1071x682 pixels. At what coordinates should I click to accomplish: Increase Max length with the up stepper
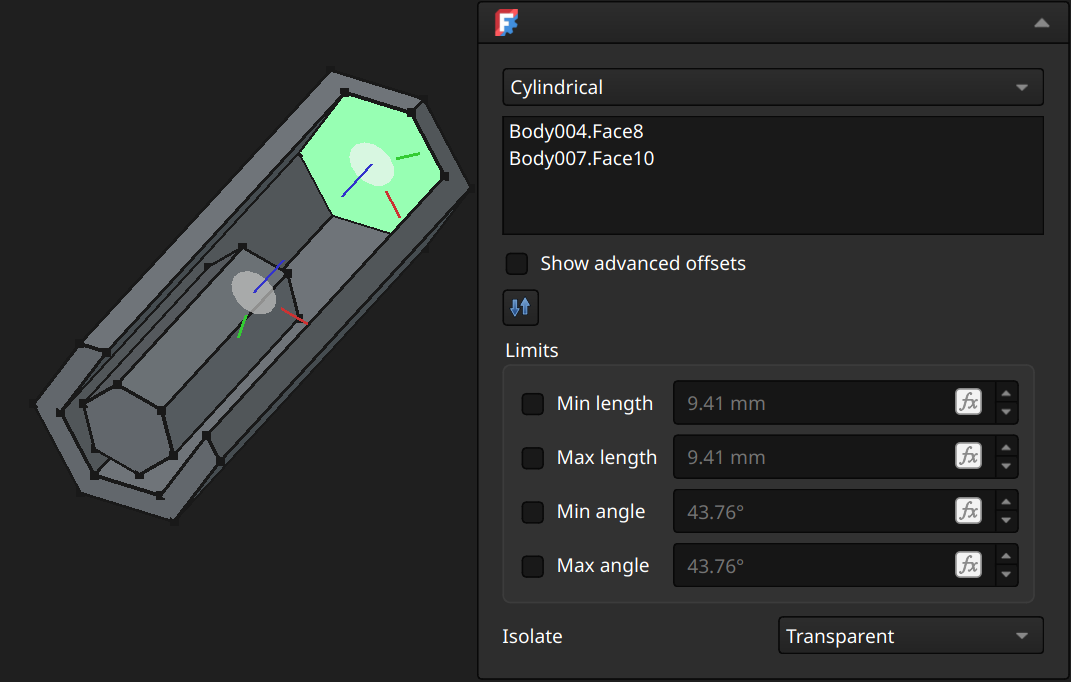click(1006, 448)
